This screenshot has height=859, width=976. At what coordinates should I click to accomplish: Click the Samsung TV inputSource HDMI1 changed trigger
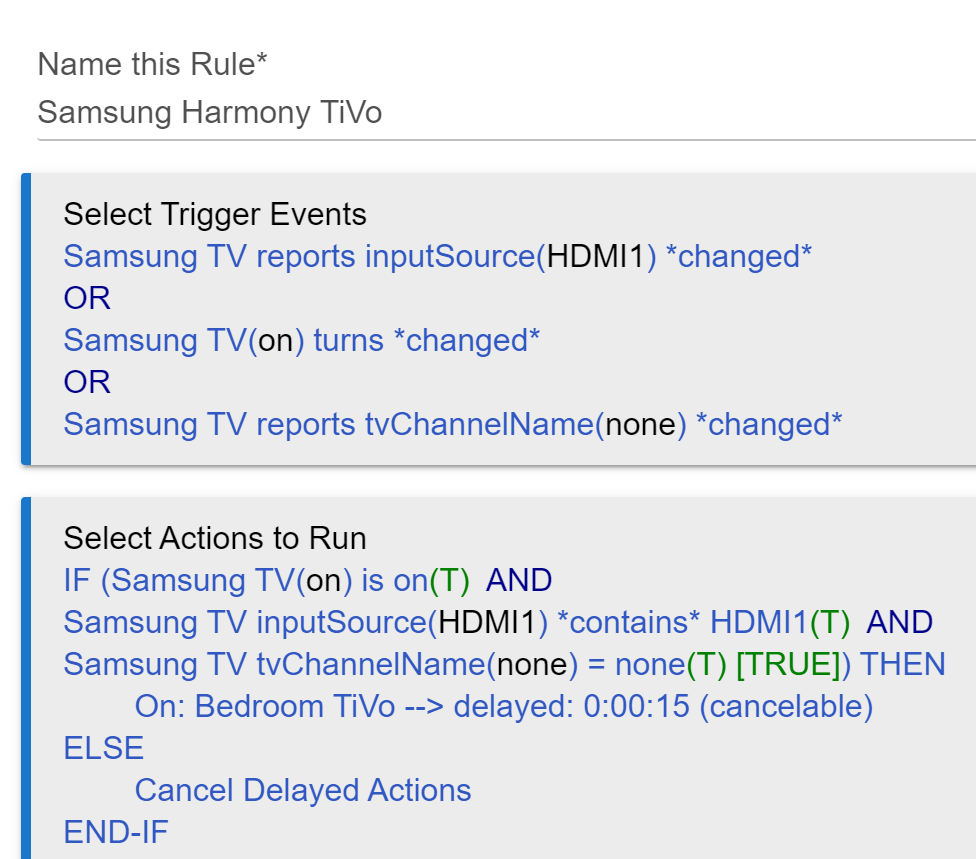[438, 256]
